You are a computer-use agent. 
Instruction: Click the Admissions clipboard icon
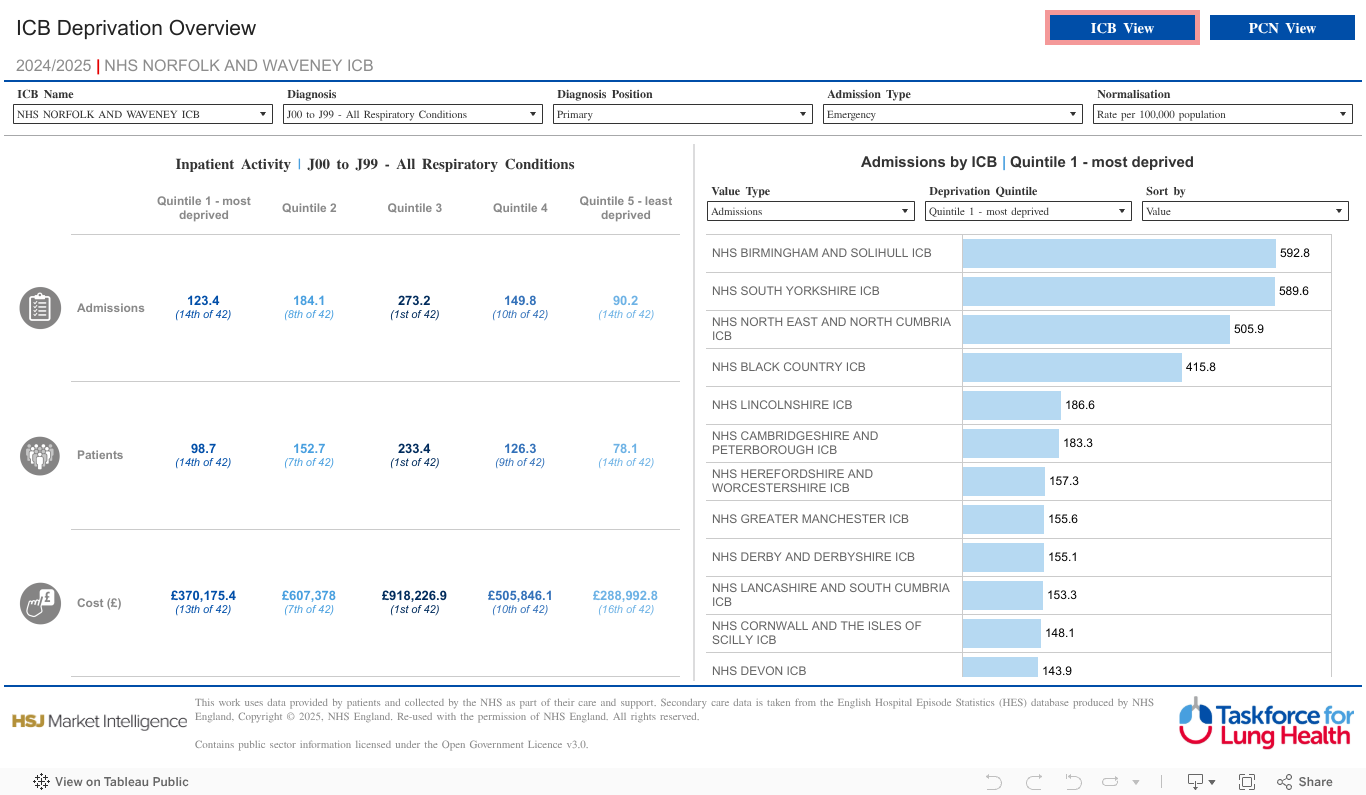(x=40, y=308)
